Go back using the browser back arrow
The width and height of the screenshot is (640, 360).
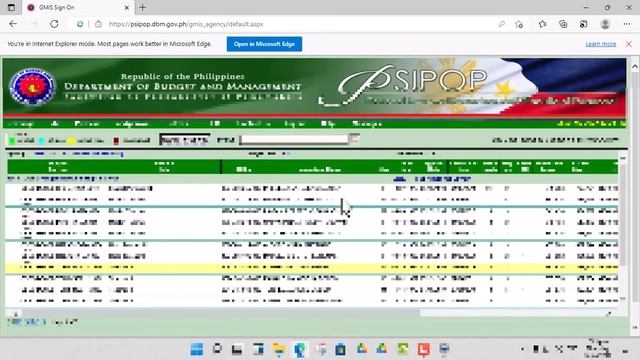13,24
